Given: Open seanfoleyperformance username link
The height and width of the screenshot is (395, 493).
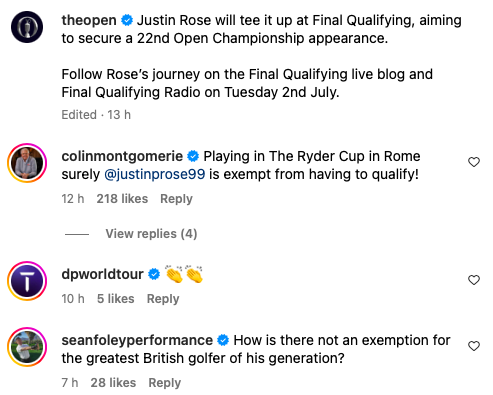Looking at the screenshot, I should click(137, 340).
